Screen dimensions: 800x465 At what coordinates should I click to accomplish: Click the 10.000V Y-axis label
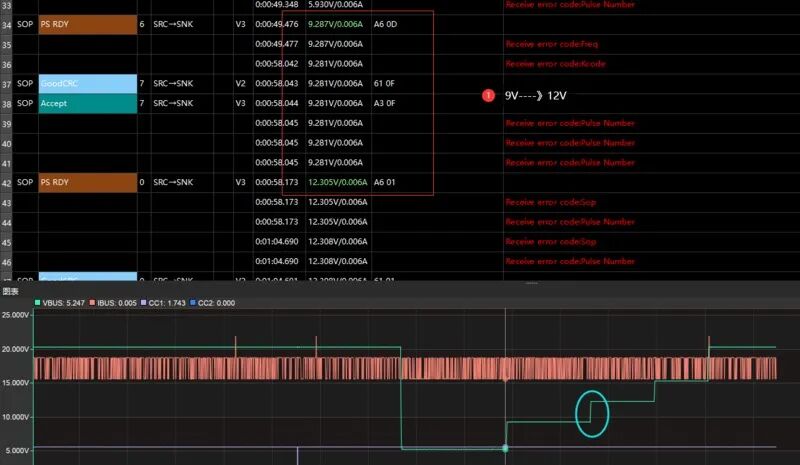tap(16, 417)
